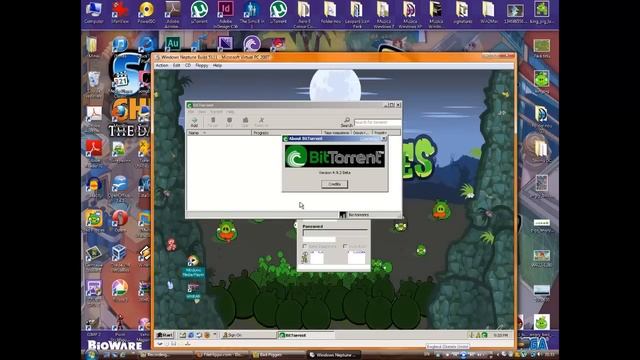Open the PowerISO desktop shortcut
The height and width of the screenshot is (360, 640).
pyautogui.click(x=146, y=12)
